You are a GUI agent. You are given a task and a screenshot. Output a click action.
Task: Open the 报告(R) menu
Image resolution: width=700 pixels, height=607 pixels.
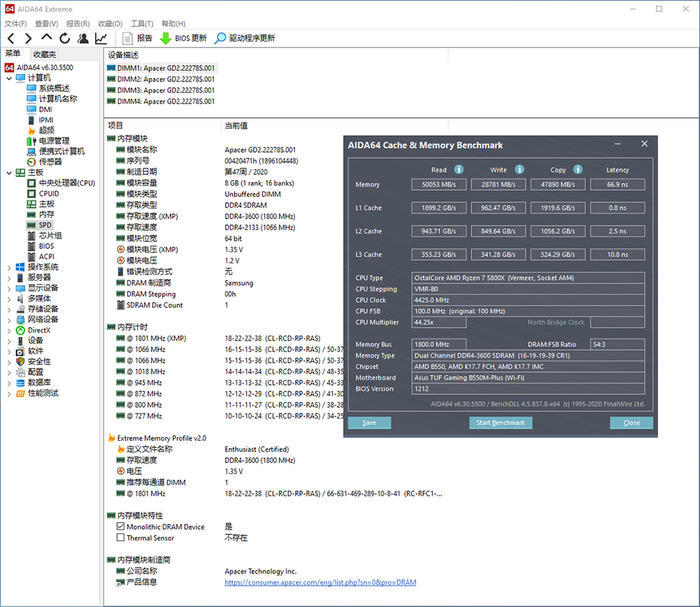click(x=78, y=24)
